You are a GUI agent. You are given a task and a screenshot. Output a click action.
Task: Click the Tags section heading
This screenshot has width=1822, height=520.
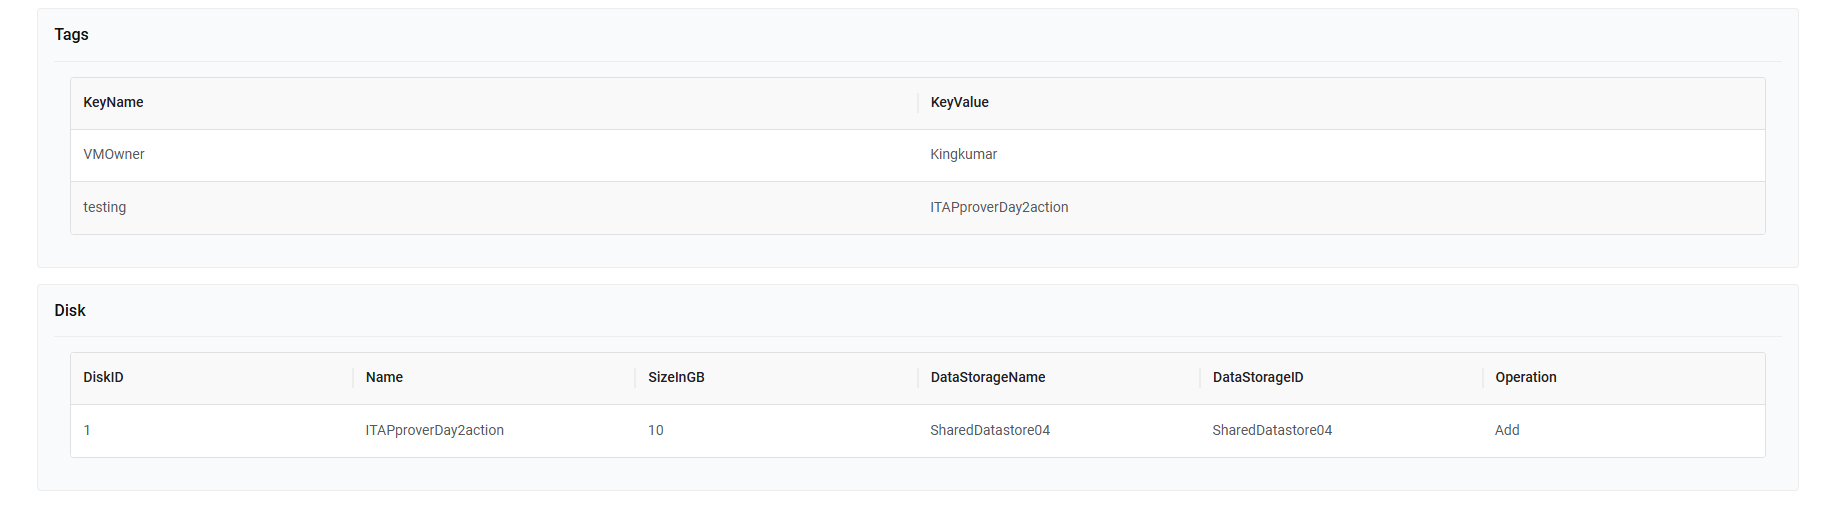pos(71,34)
